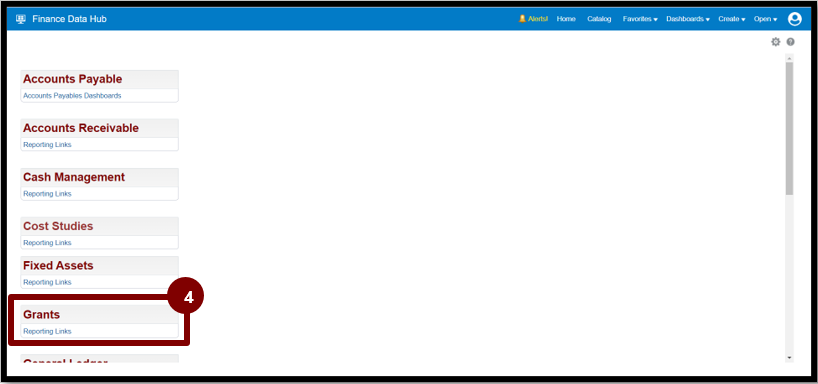Click the Finance Data Hub monitor icon

21,19
